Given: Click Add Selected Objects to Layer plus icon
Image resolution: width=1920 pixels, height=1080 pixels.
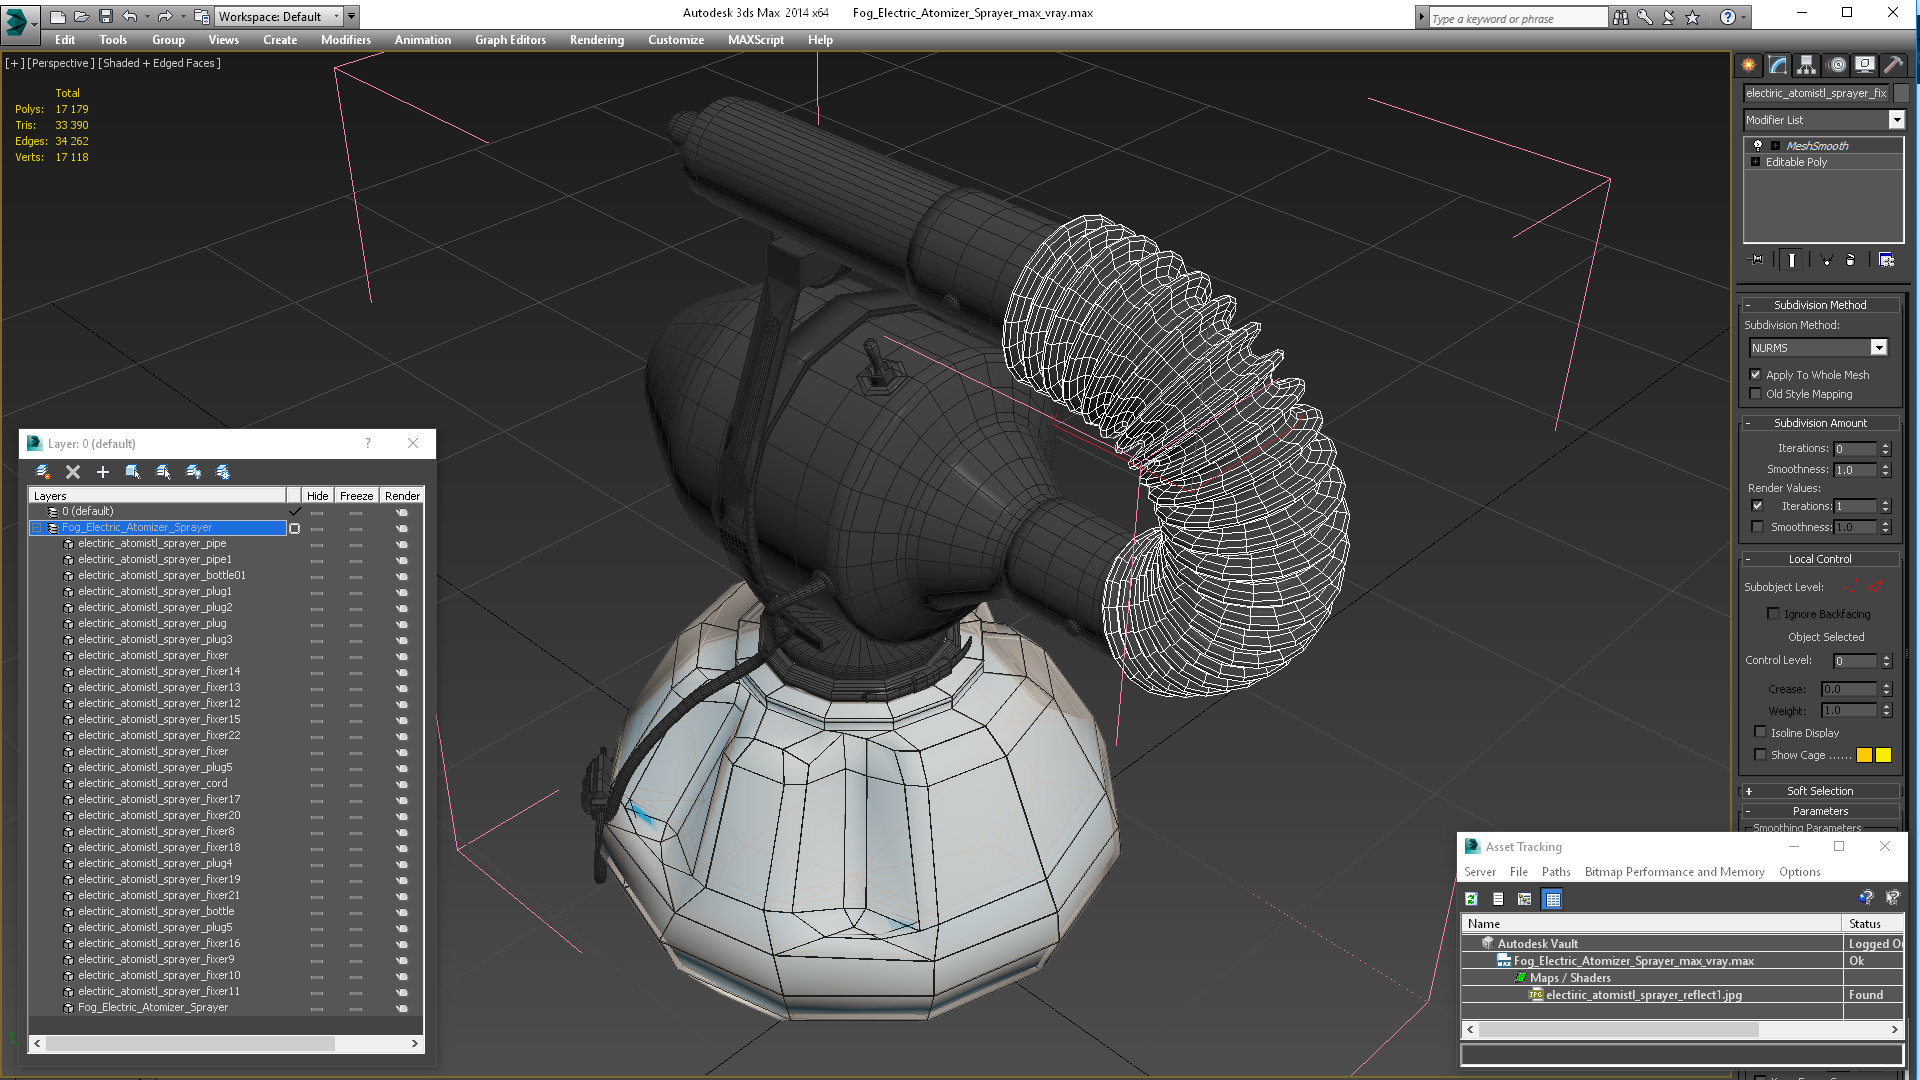Looking at the screenshot, I should point(102,472).
